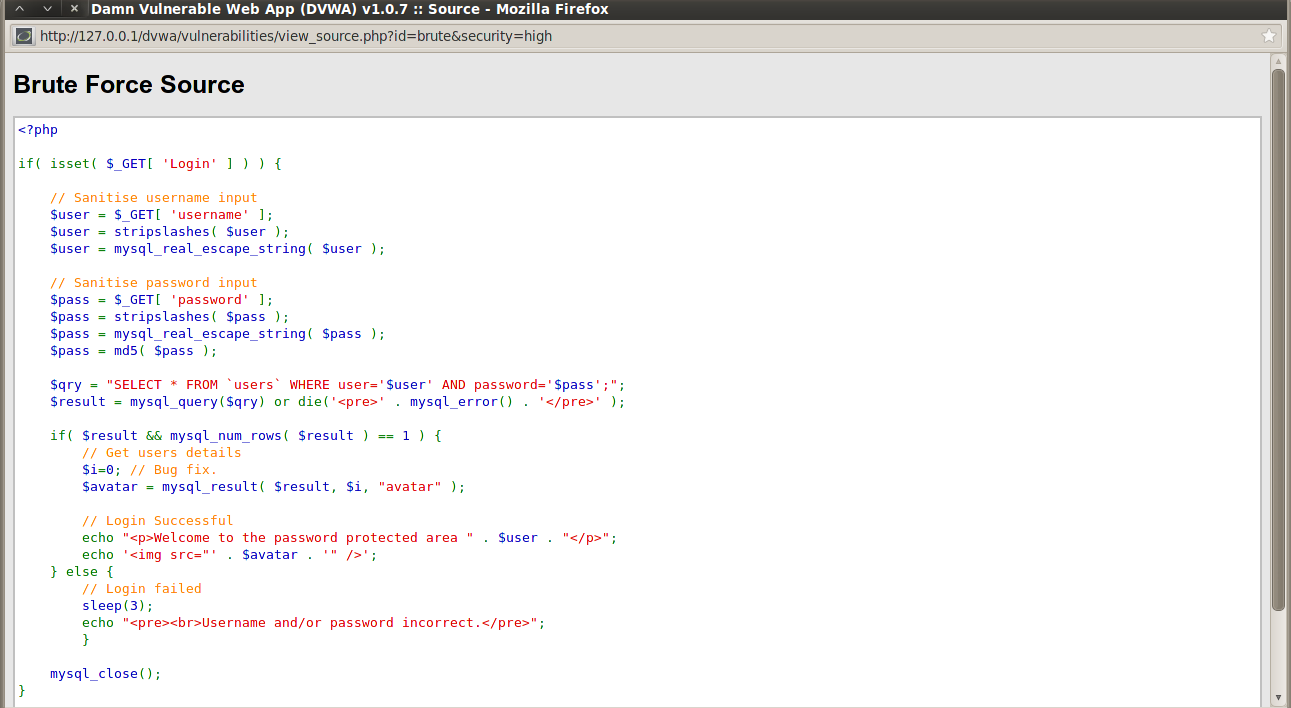Image resolution: width=1291 pixels, height=708 pixels.
Task: Click the '<?php' opening tag
Action: point(38,129)
